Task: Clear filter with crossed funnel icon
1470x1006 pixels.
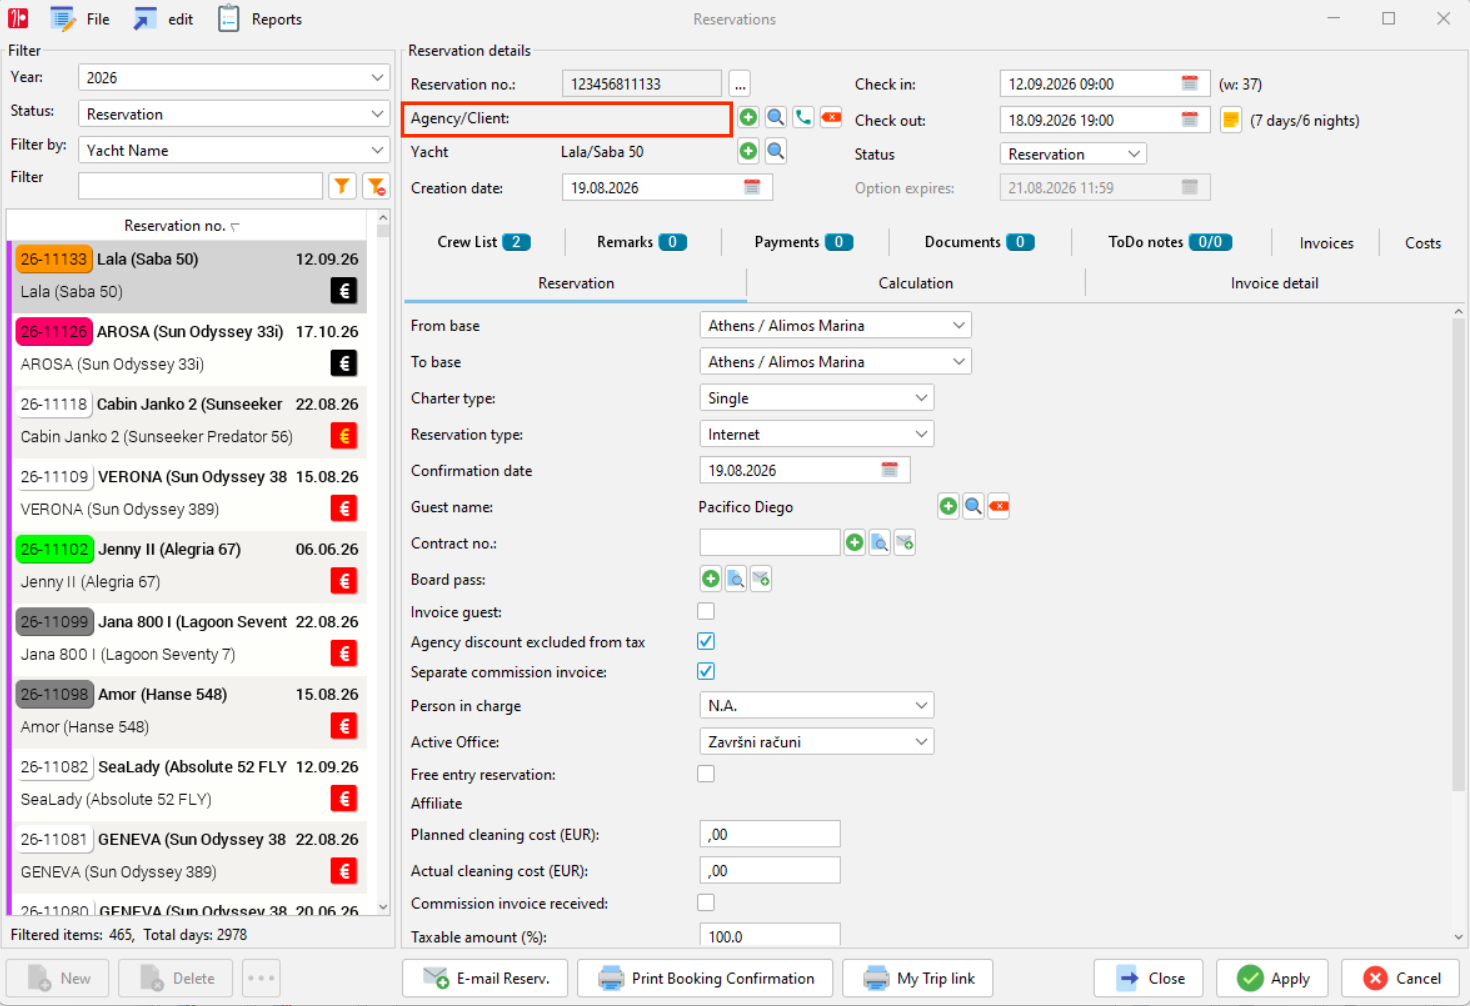Action: point(376,186)
